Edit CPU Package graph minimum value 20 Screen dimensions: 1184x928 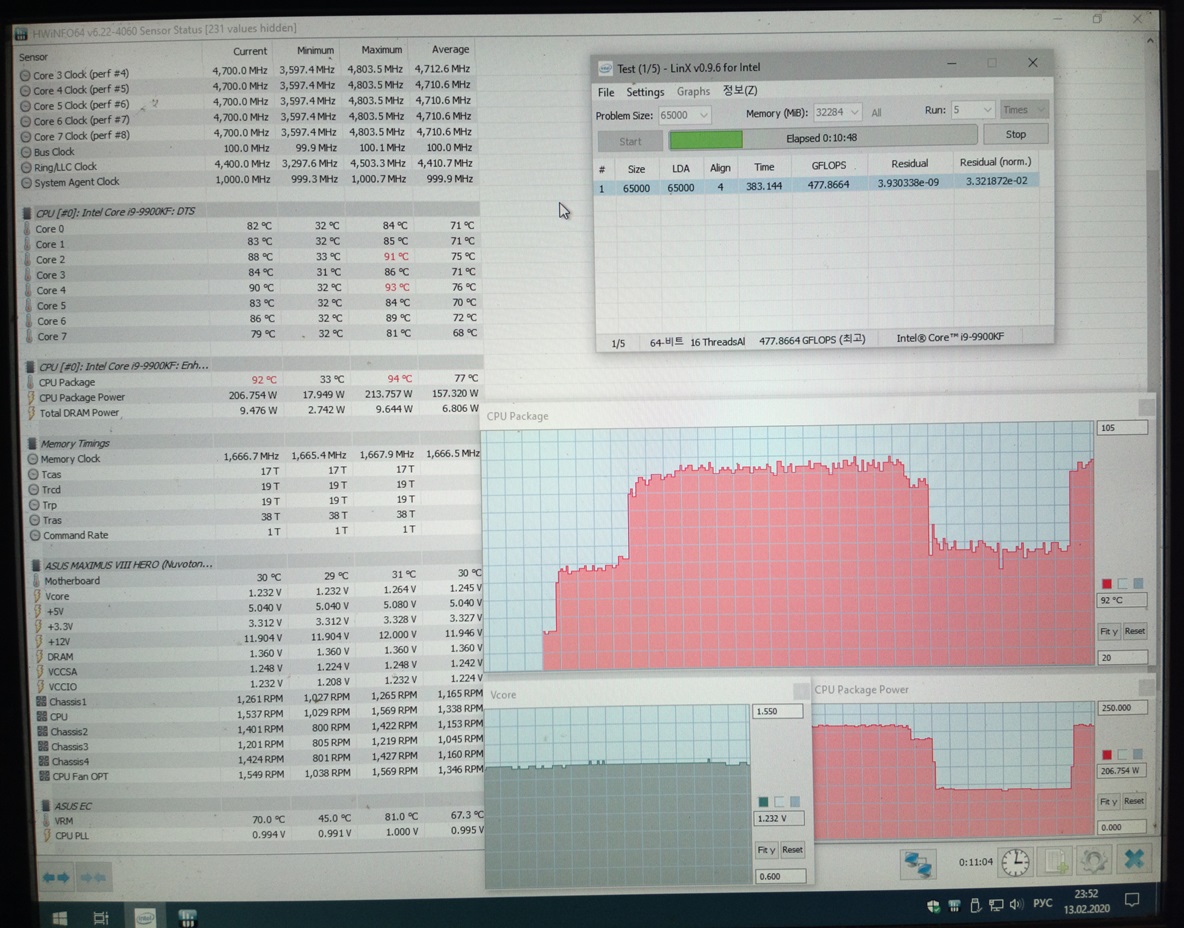click(x=1122, y=658)
